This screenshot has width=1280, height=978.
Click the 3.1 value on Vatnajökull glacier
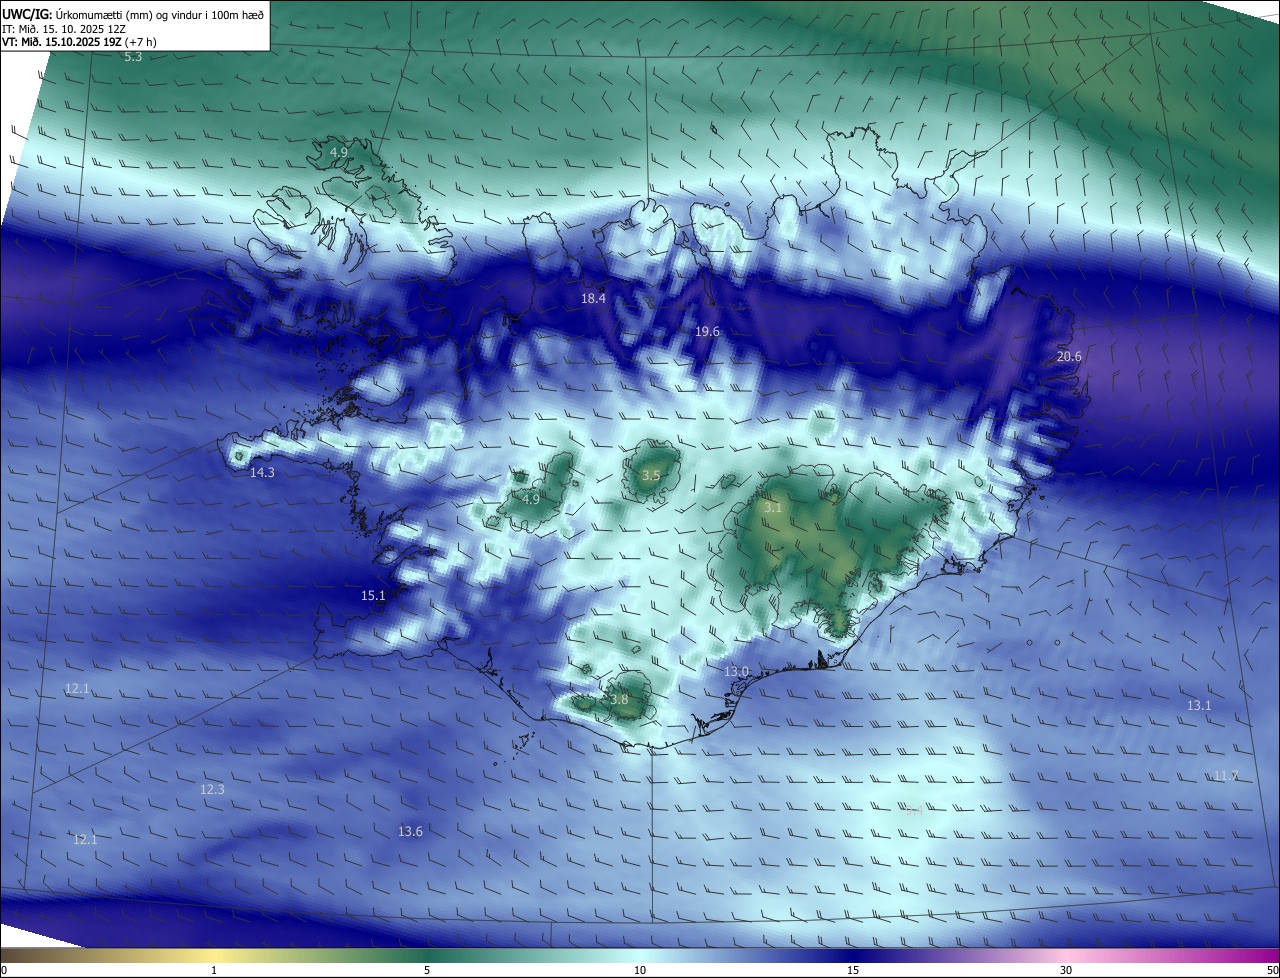point(773,508)
